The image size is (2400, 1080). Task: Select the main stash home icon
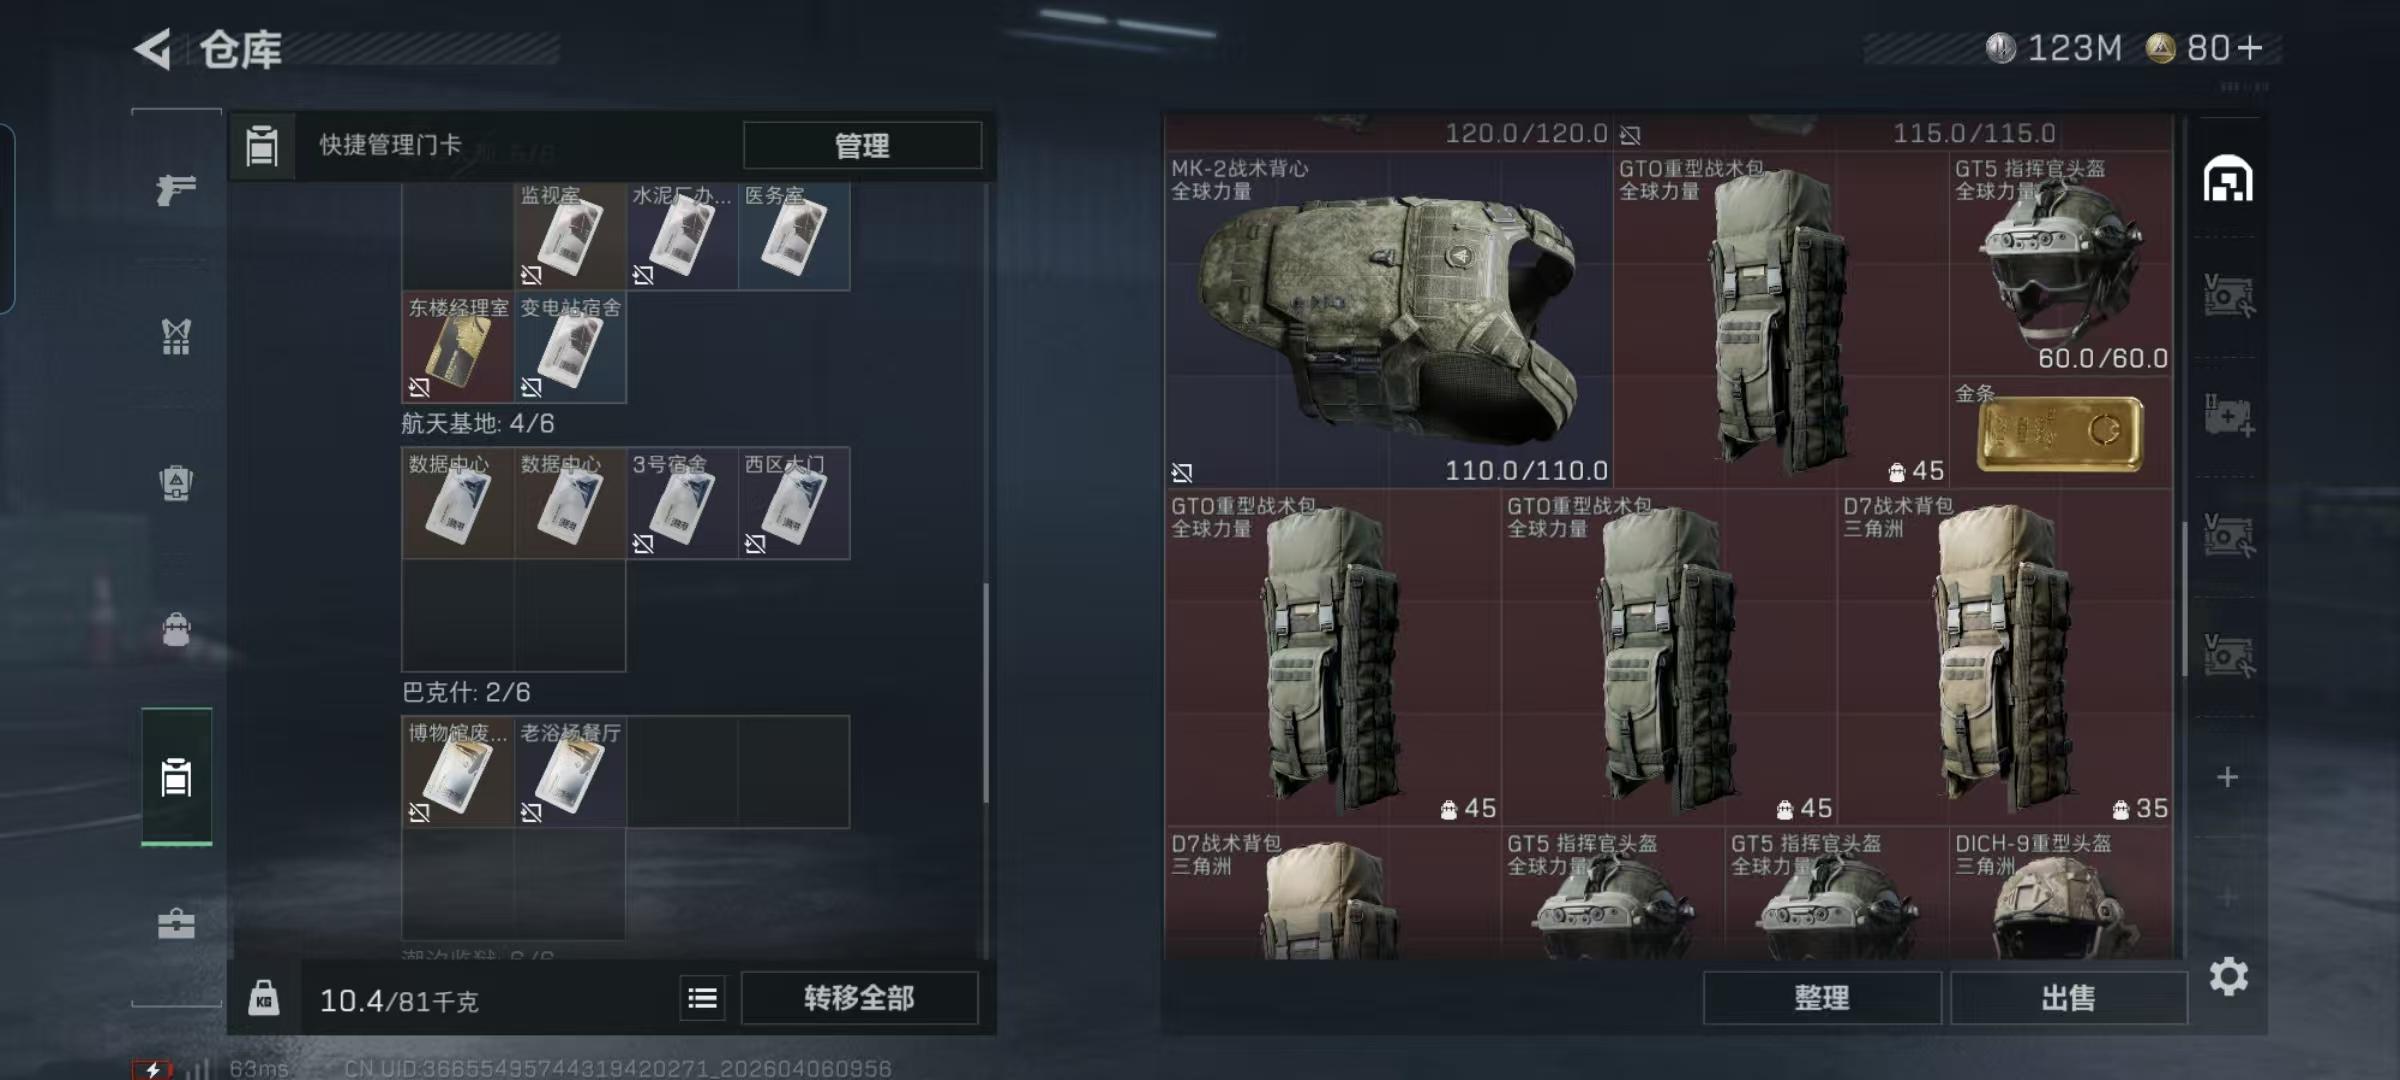tap(2228, 180)
